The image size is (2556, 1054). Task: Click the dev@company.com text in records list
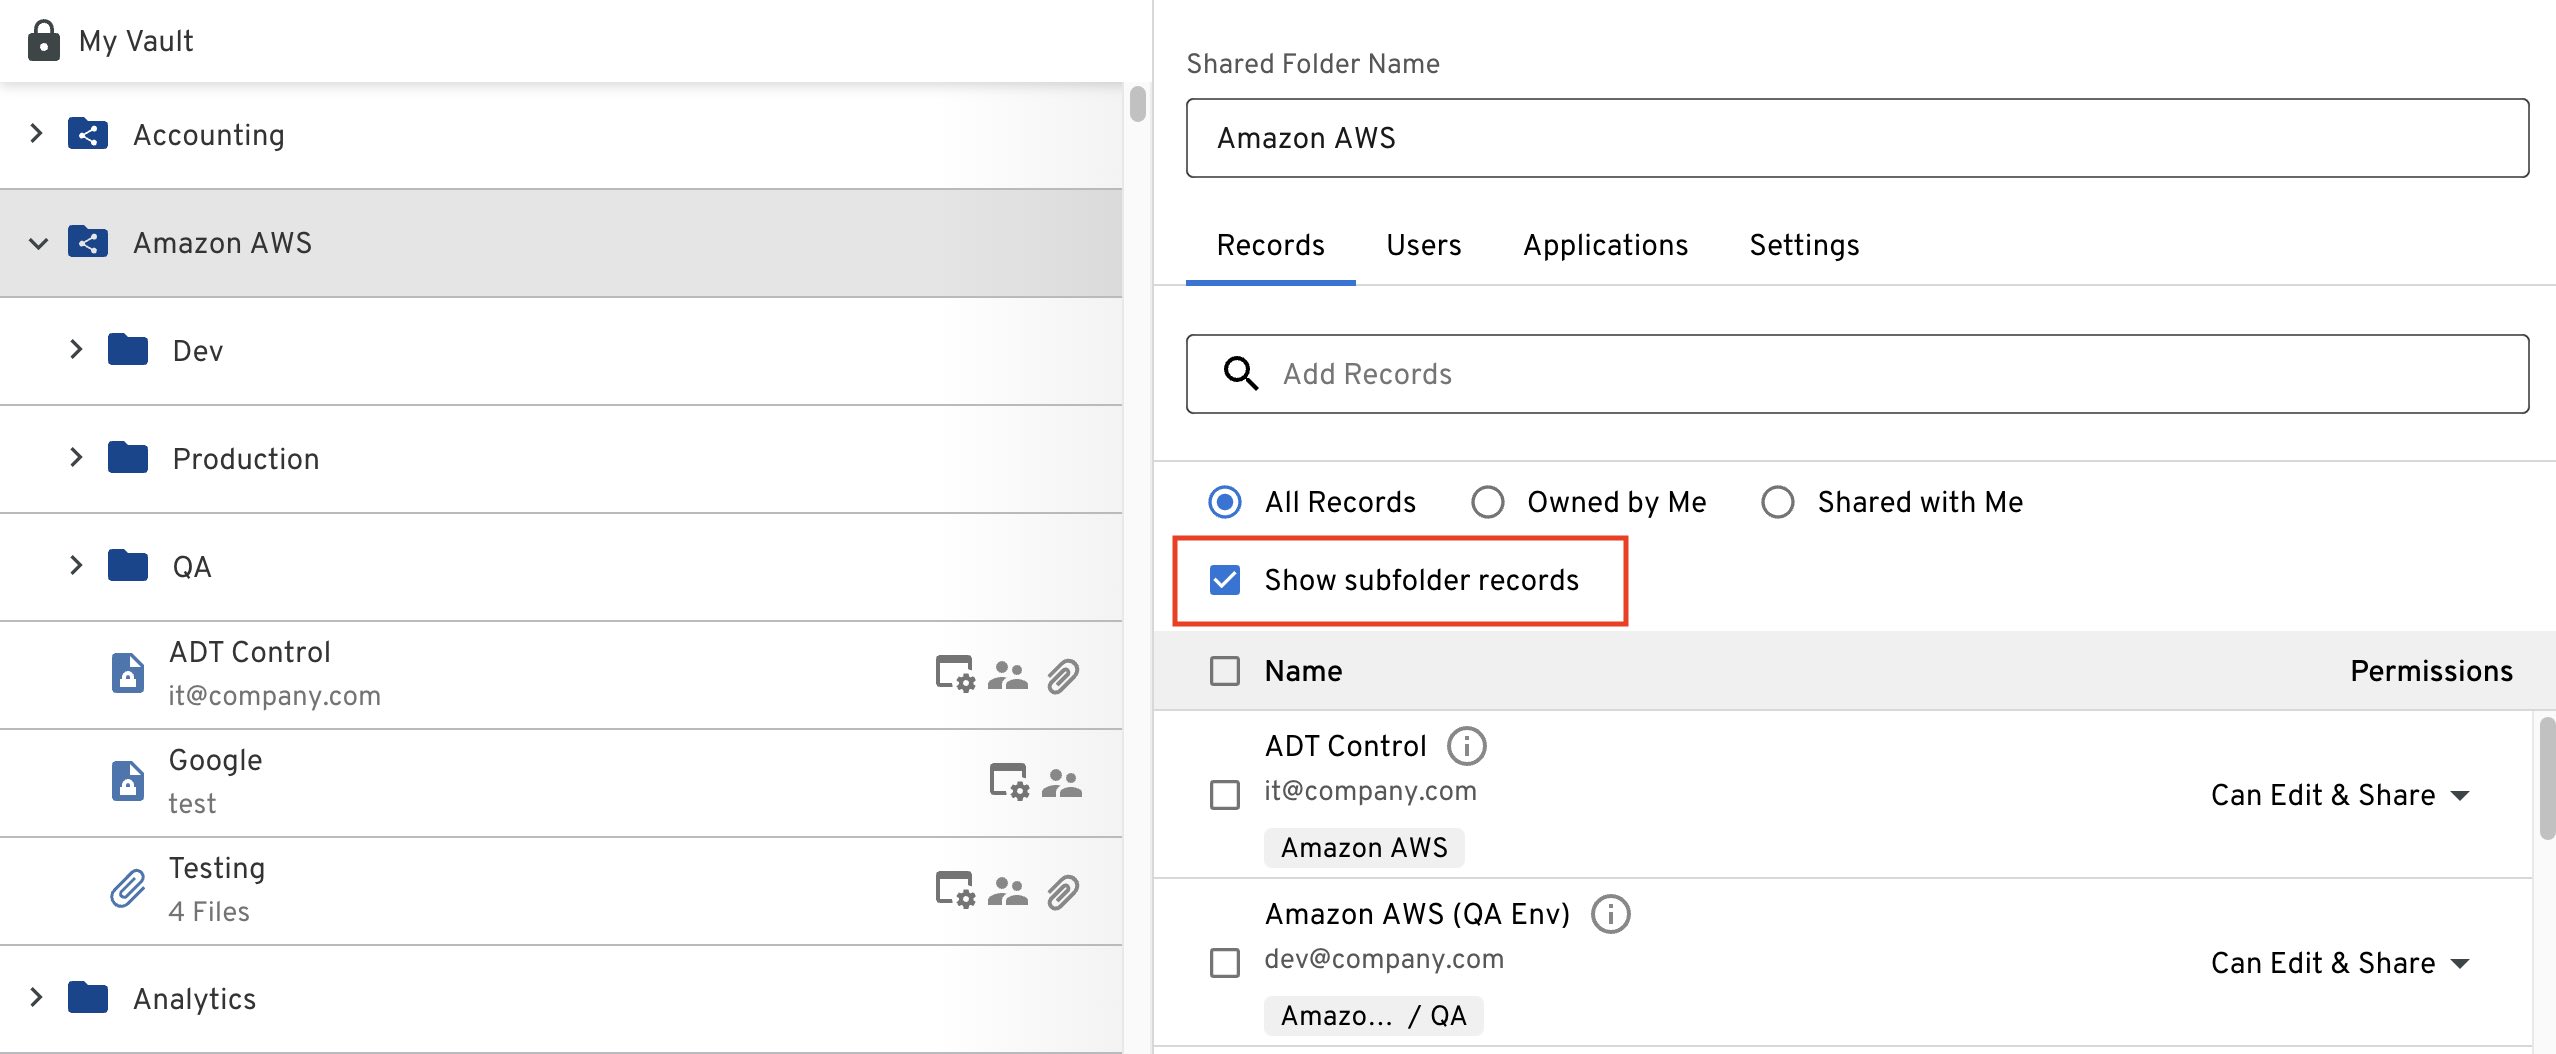tap(1384, 958)
